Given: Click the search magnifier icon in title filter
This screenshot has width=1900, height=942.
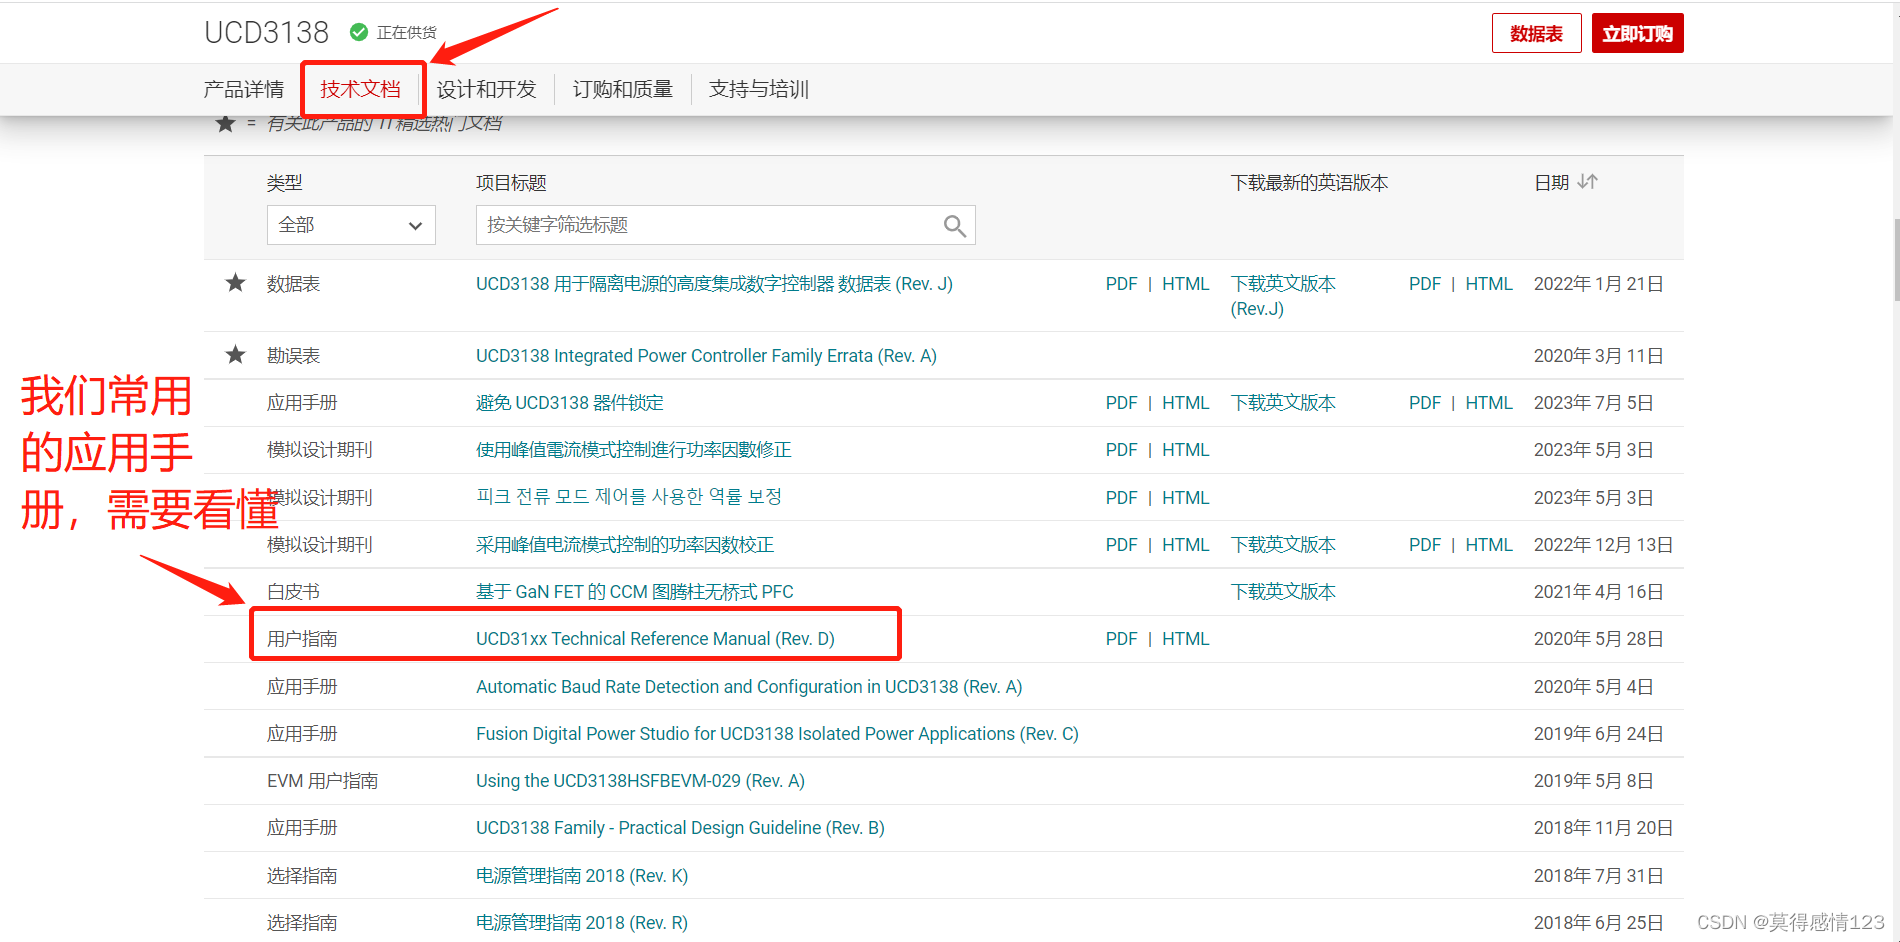Looking at the screenshot, I should (x=954, y=226).
